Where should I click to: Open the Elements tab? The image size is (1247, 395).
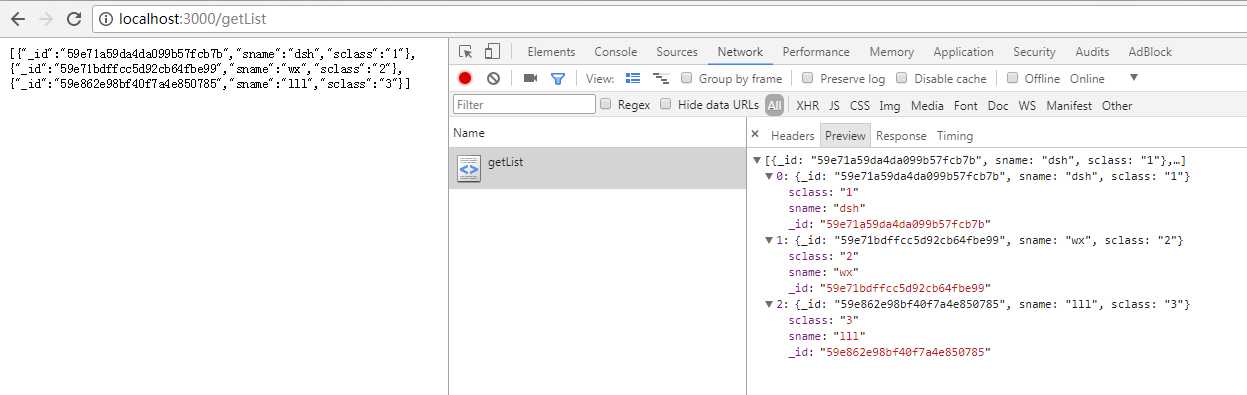click(x=551, y=52)
